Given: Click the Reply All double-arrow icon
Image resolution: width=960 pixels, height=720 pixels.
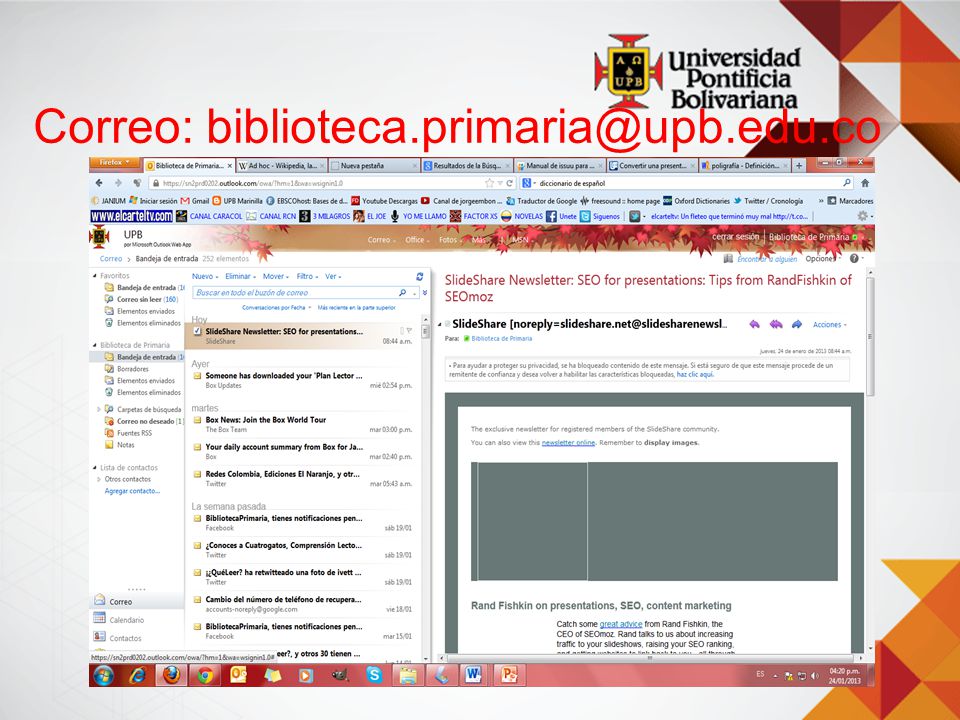Looking at the screenshot, I should pos(776,324).
